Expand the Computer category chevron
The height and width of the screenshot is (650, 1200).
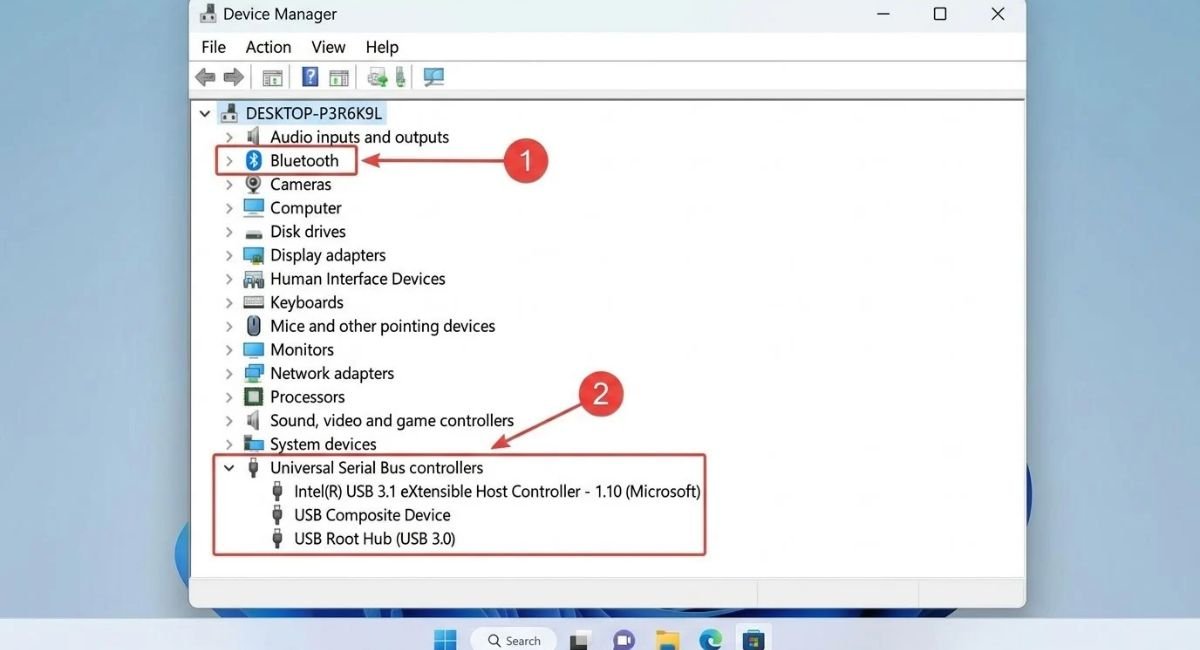click(229, 208)
